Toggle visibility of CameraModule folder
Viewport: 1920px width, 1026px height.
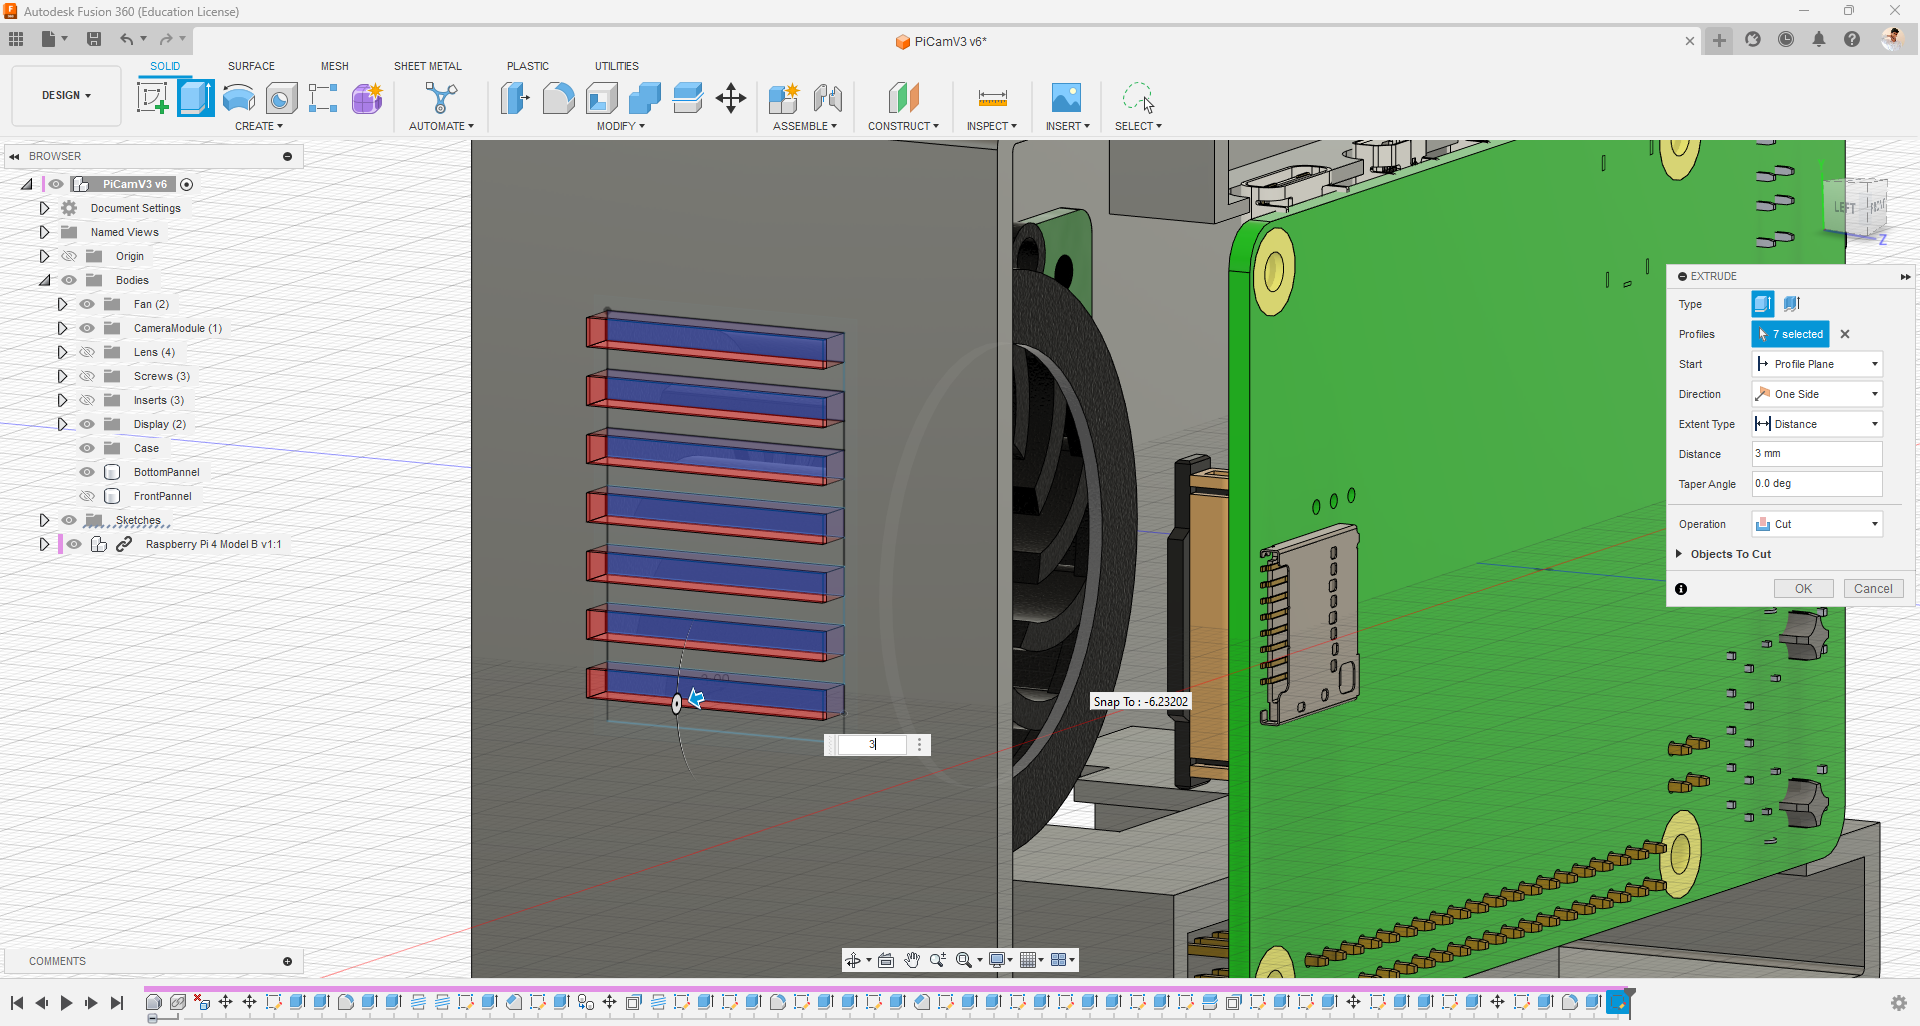(x=87, y=328)
